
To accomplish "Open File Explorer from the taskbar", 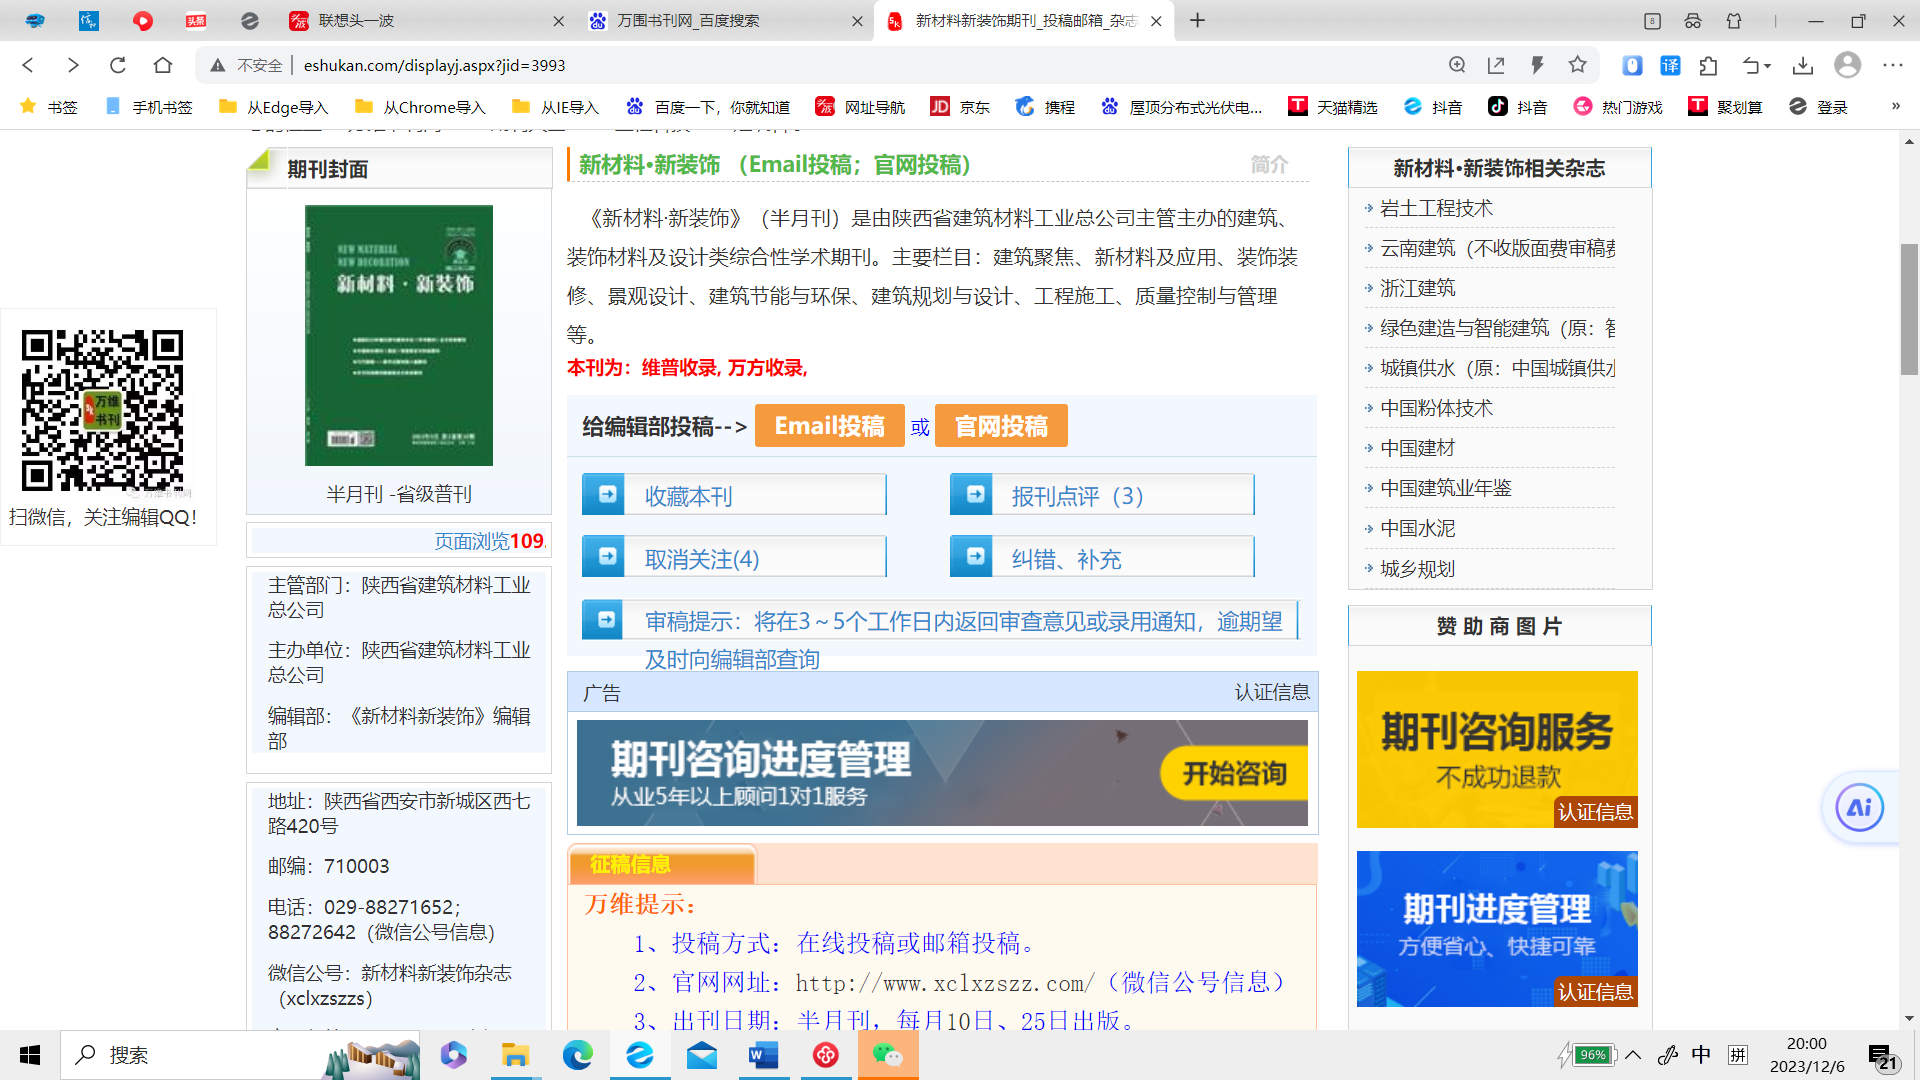I will coord(515,1055).
